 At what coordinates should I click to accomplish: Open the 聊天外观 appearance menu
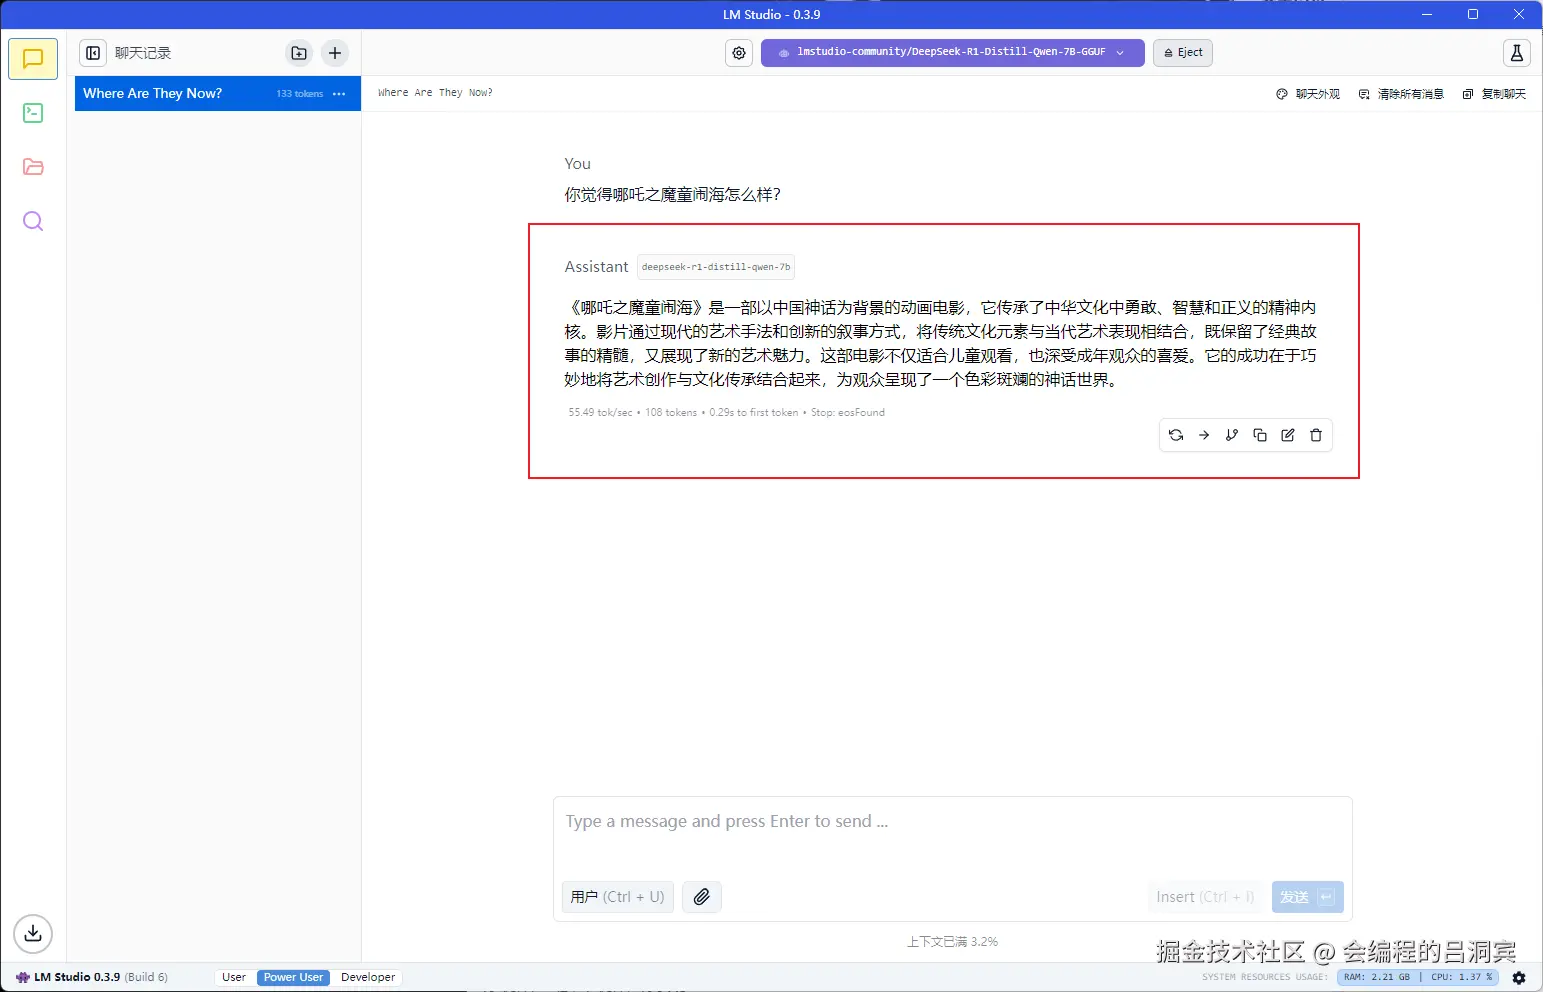1308,93
